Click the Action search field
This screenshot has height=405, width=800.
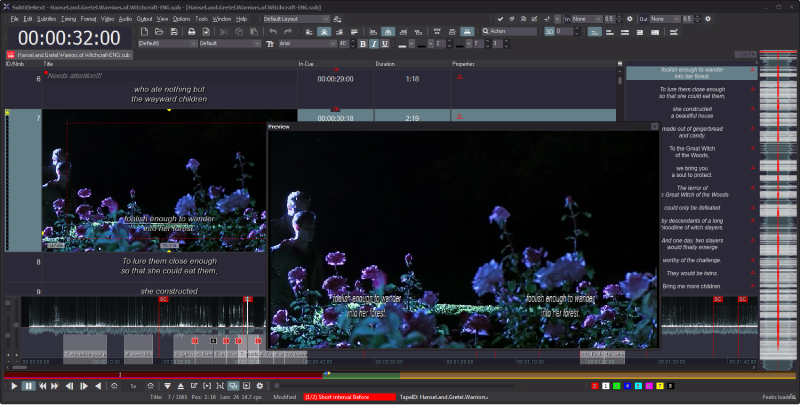(x=509, y=32)
